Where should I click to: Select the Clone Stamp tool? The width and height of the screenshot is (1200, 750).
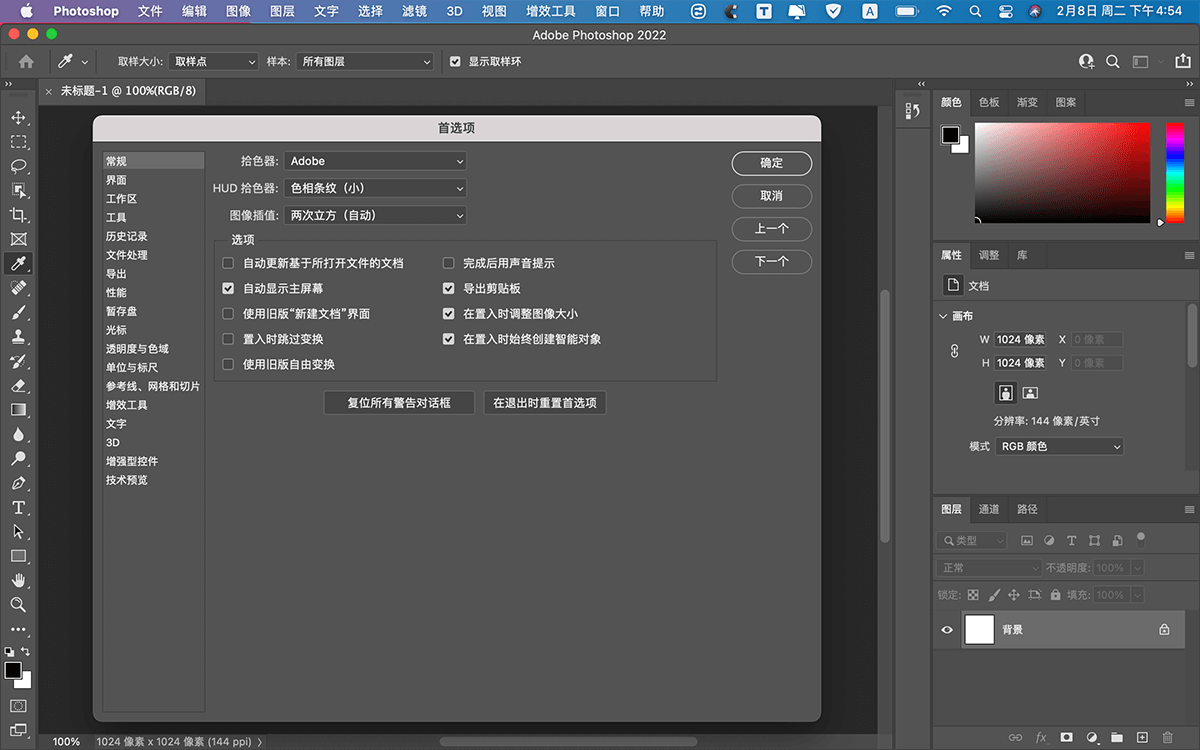[18, 337]
